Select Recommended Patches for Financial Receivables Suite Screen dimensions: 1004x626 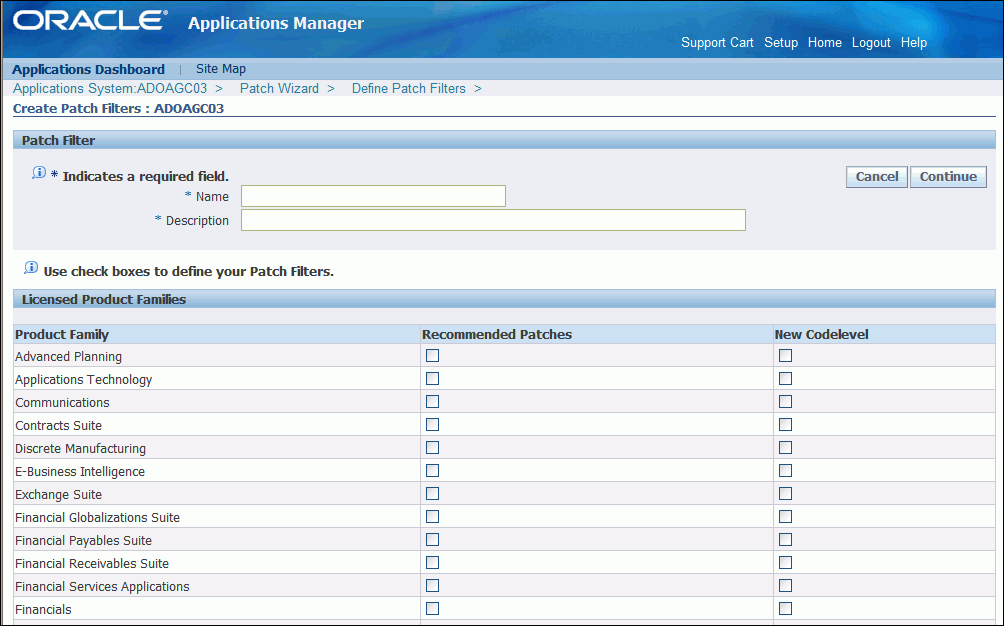pyautogui.click(x=433, y=563)
